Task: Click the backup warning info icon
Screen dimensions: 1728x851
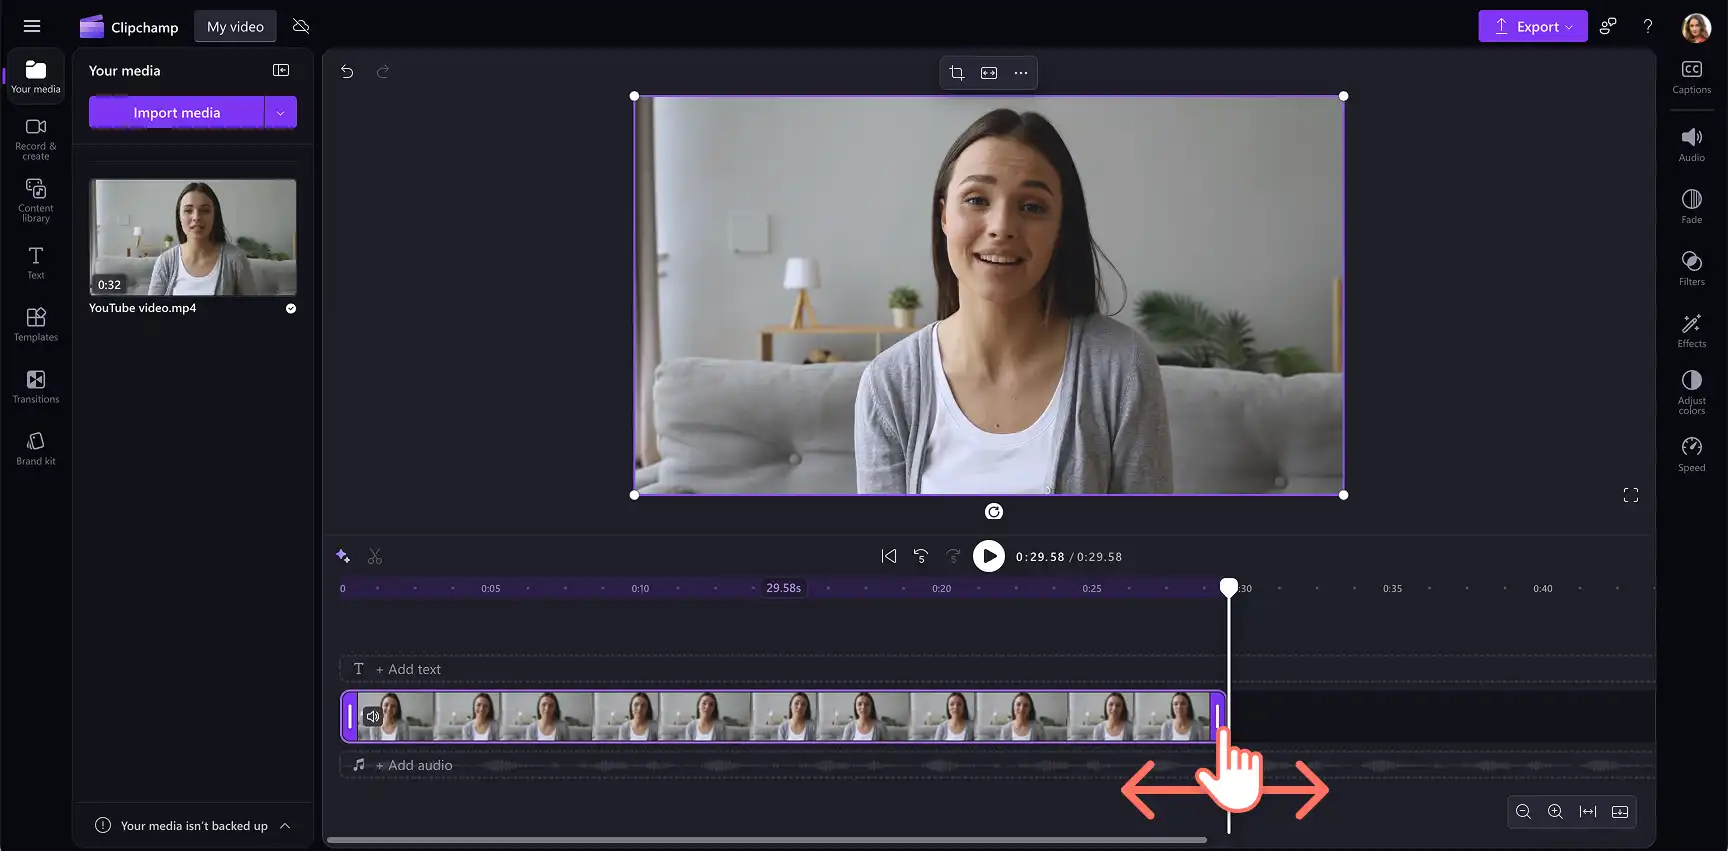Action: click(103, 825)
